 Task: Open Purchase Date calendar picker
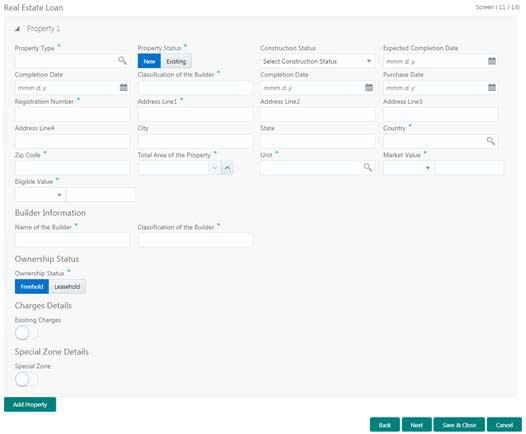(x=491, y=88)
